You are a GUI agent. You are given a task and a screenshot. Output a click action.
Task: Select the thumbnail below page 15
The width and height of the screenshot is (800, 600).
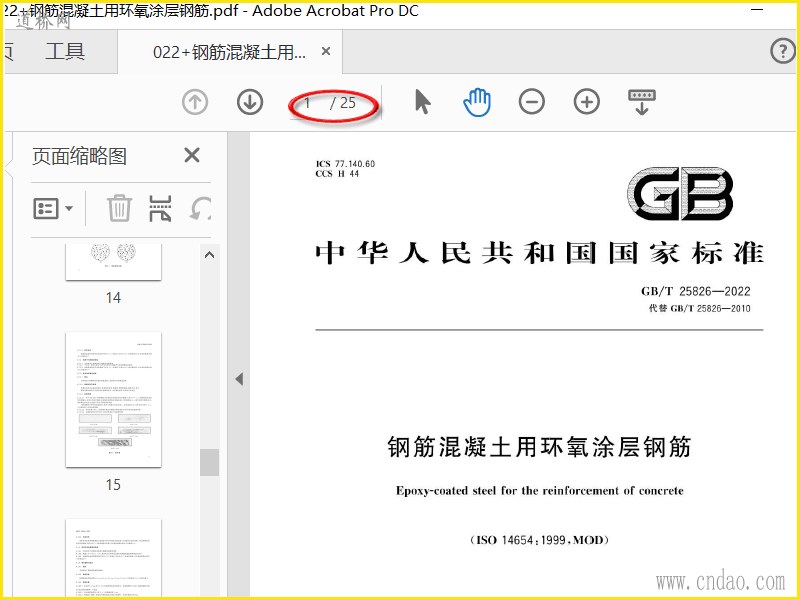coord(113,558)
